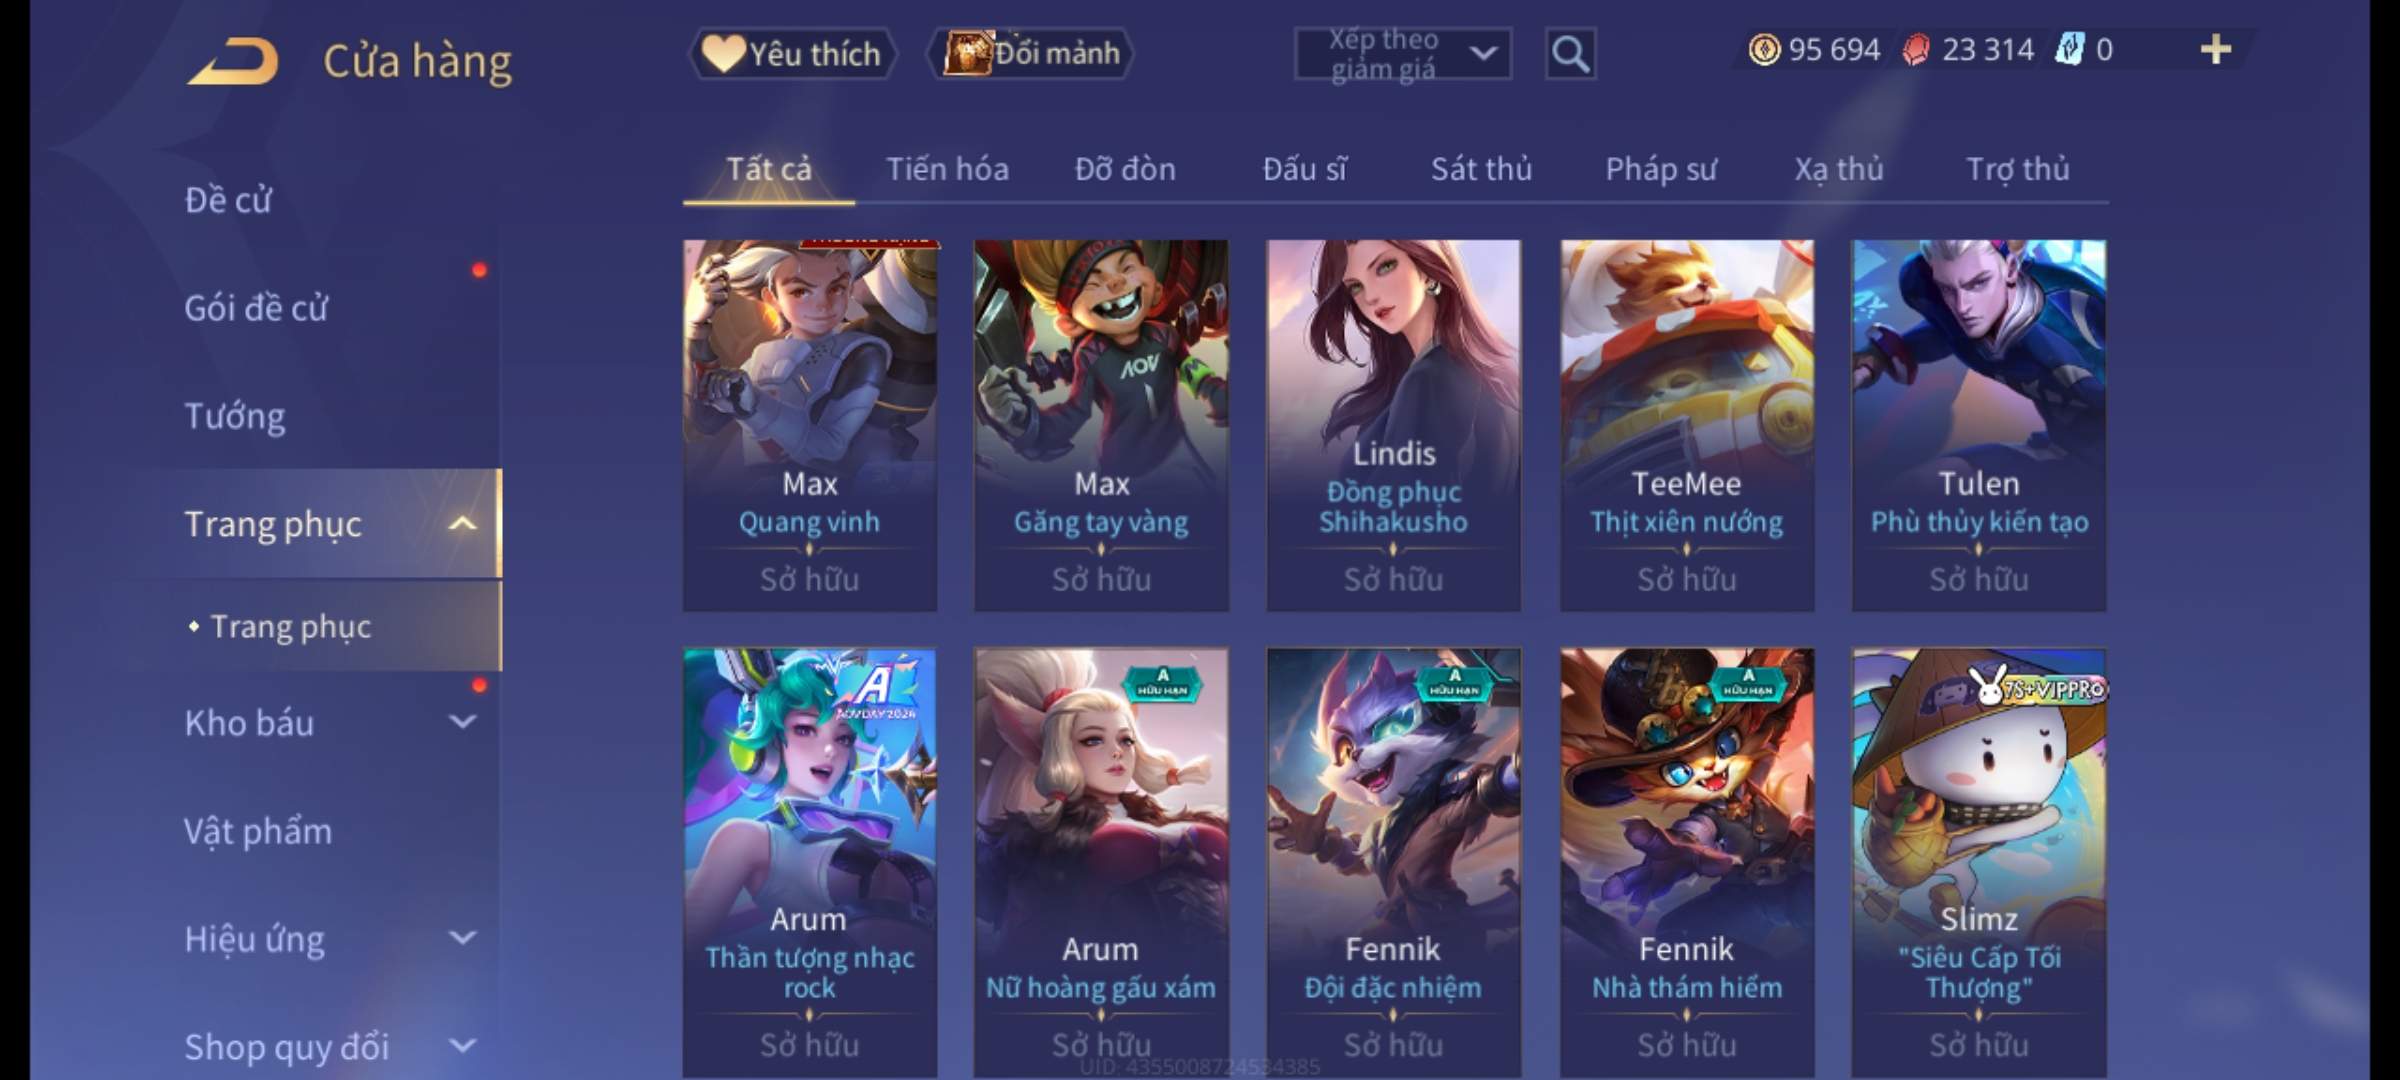Open Yêu thích favorites heart button

(x=793, y=53)
